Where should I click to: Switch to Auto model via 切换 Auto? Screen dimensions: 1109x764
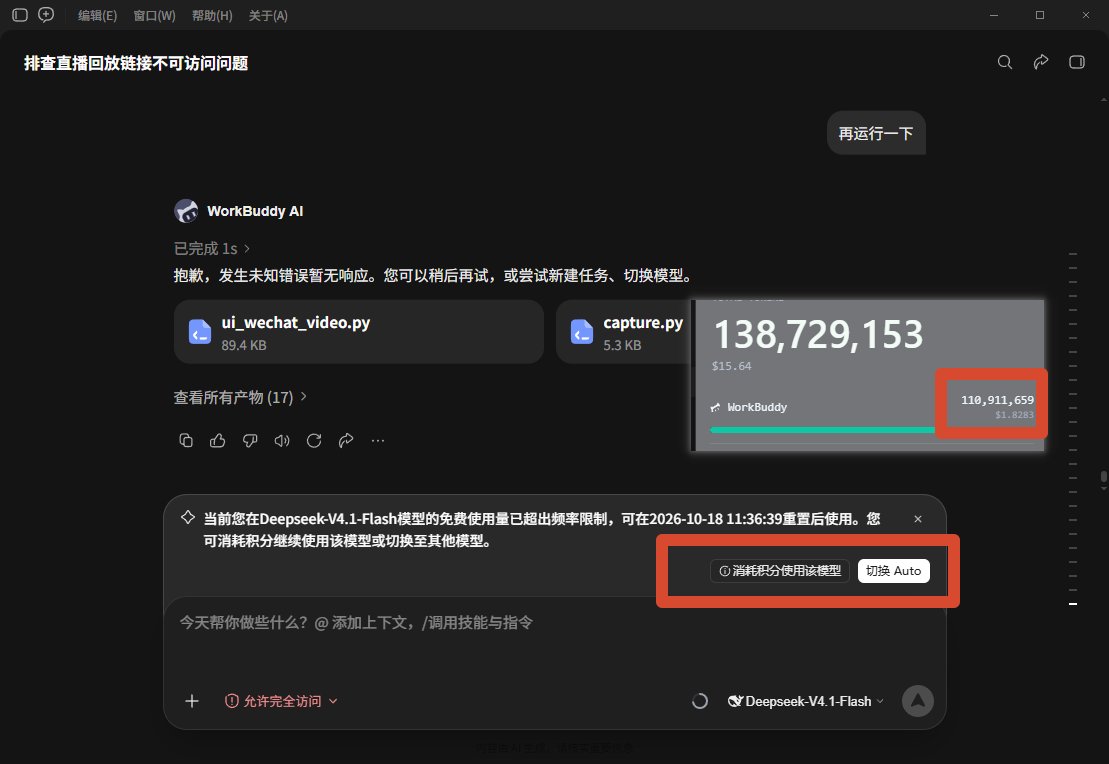click(893, 571)
